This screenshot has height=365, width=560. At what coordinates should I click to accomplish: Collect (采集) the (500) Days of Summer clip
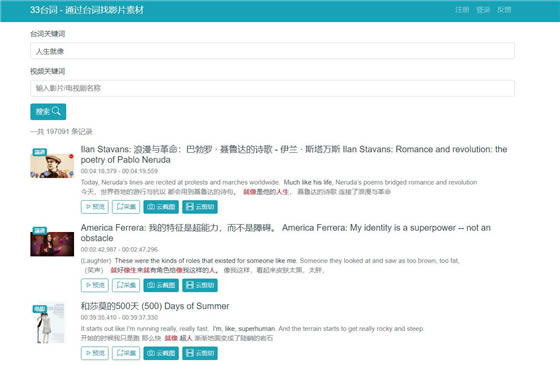(126, 353)
